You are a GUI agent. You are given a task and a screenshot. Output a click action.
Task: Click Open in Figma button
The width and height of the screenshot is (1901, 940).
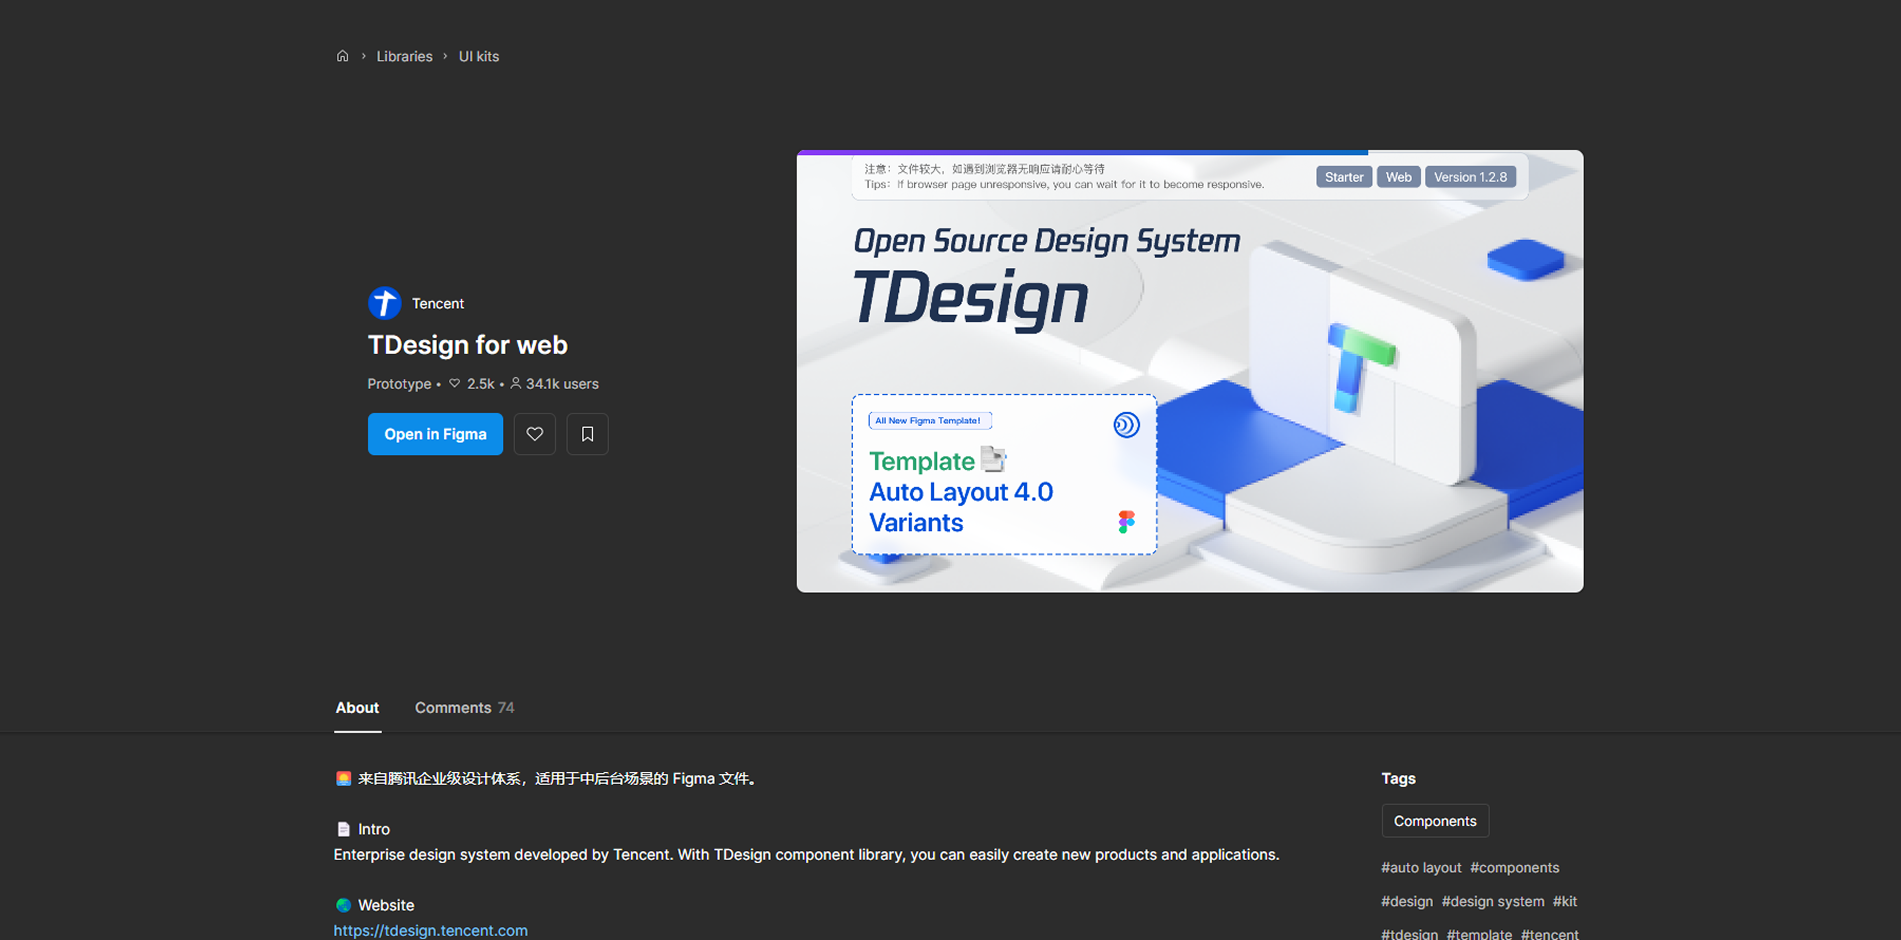[435, 434]
